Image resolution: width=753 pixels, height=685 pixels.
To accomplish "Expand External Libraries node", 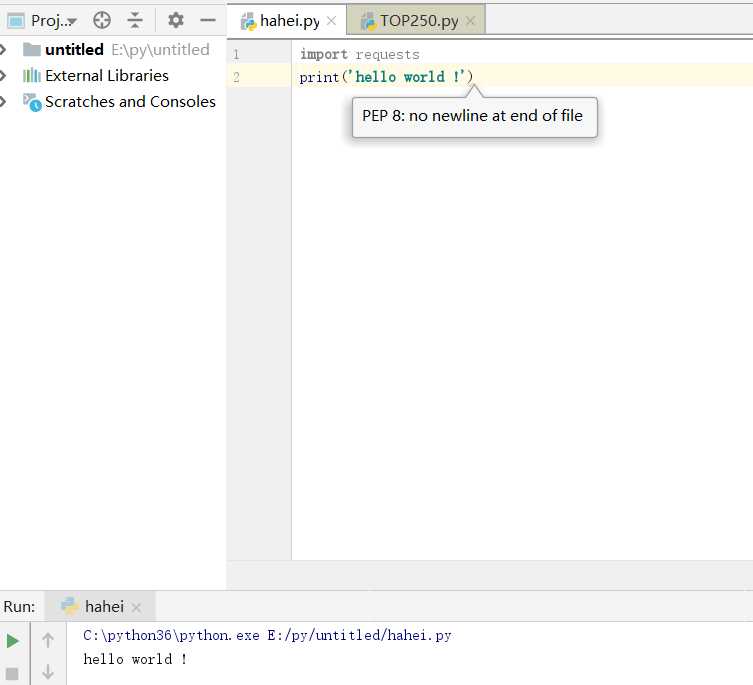I will click(3, 75).
